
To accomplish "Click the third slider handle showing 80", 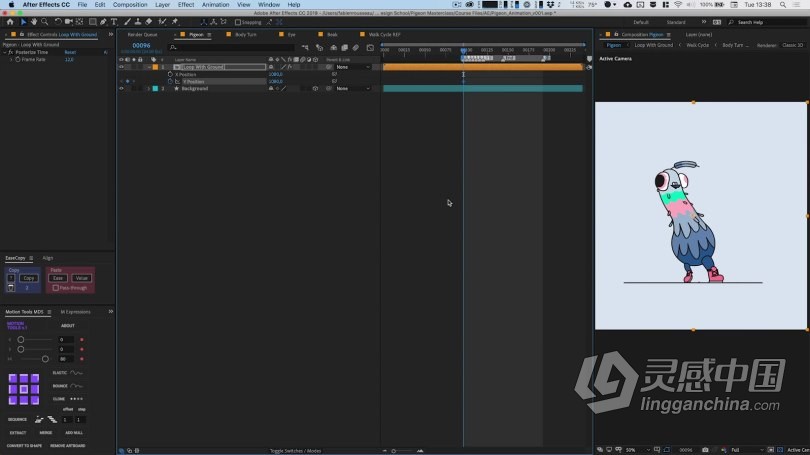I will click(x=45, y=358).
